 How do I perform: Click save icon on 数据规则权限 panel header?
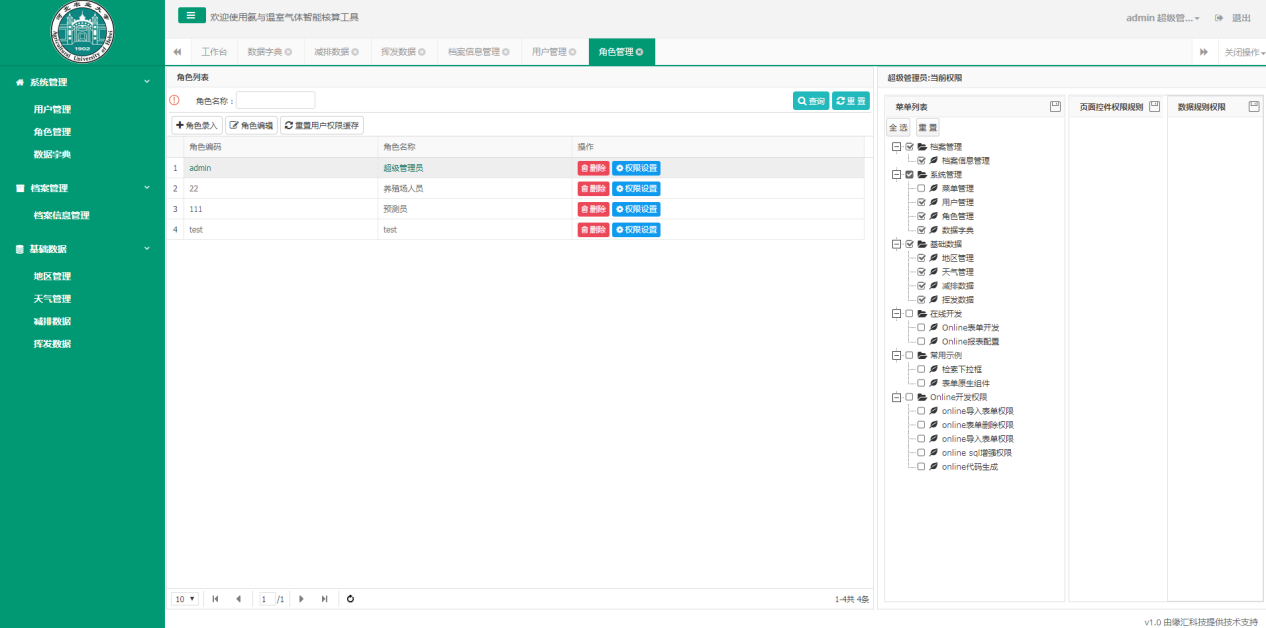point(1253,106)
